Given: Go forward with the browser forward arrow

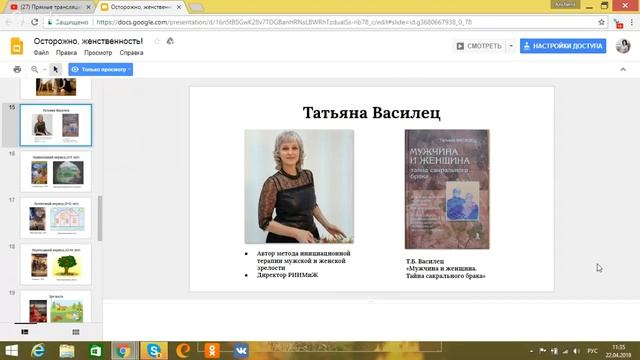Looking at the screenshot, I should point(22,22).
